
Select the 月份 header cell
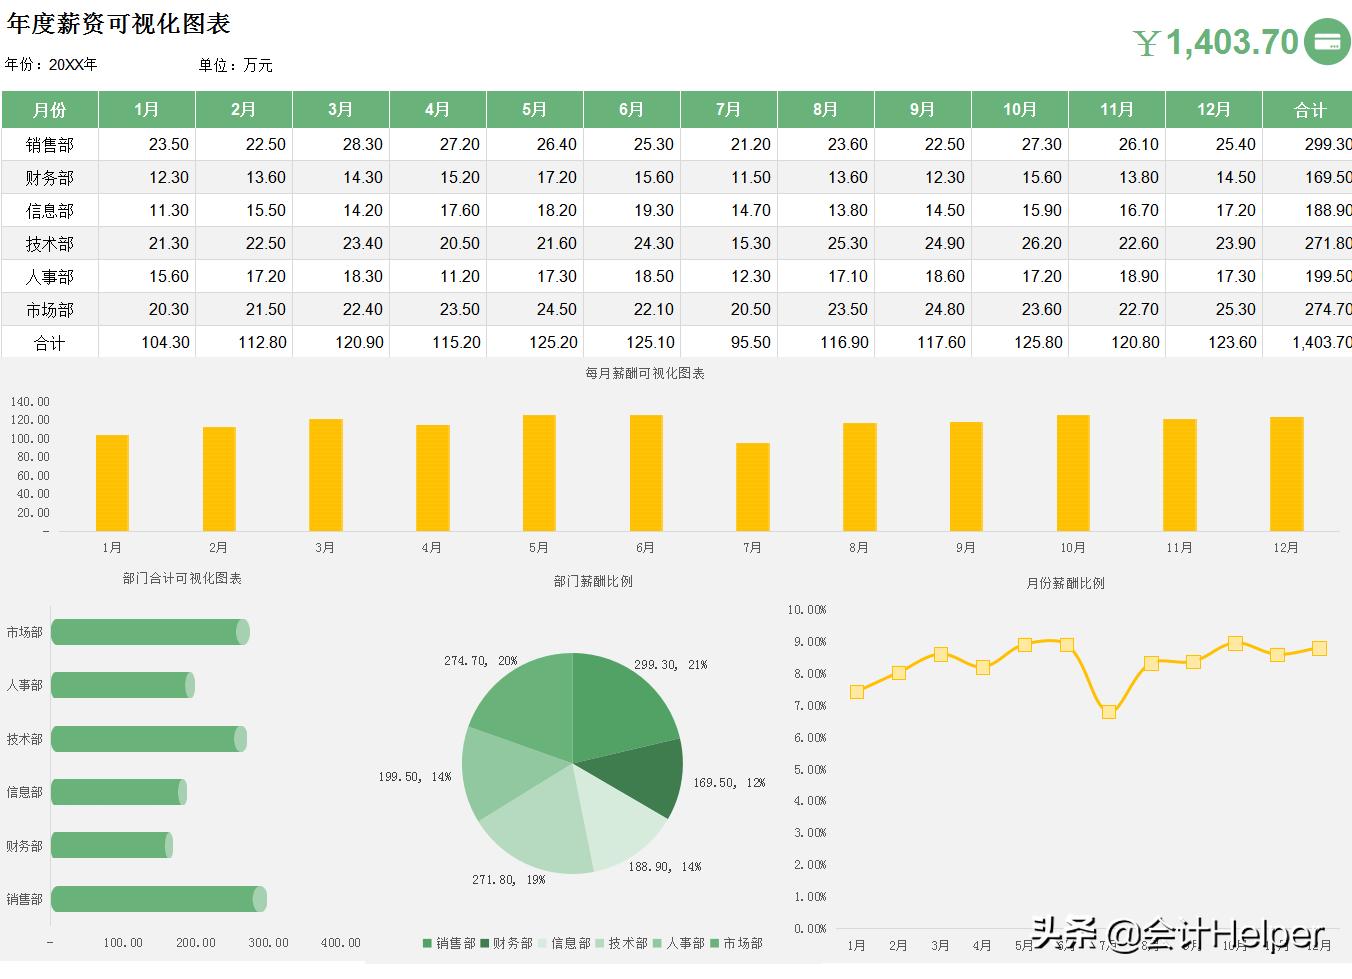[x=50, y=109]
